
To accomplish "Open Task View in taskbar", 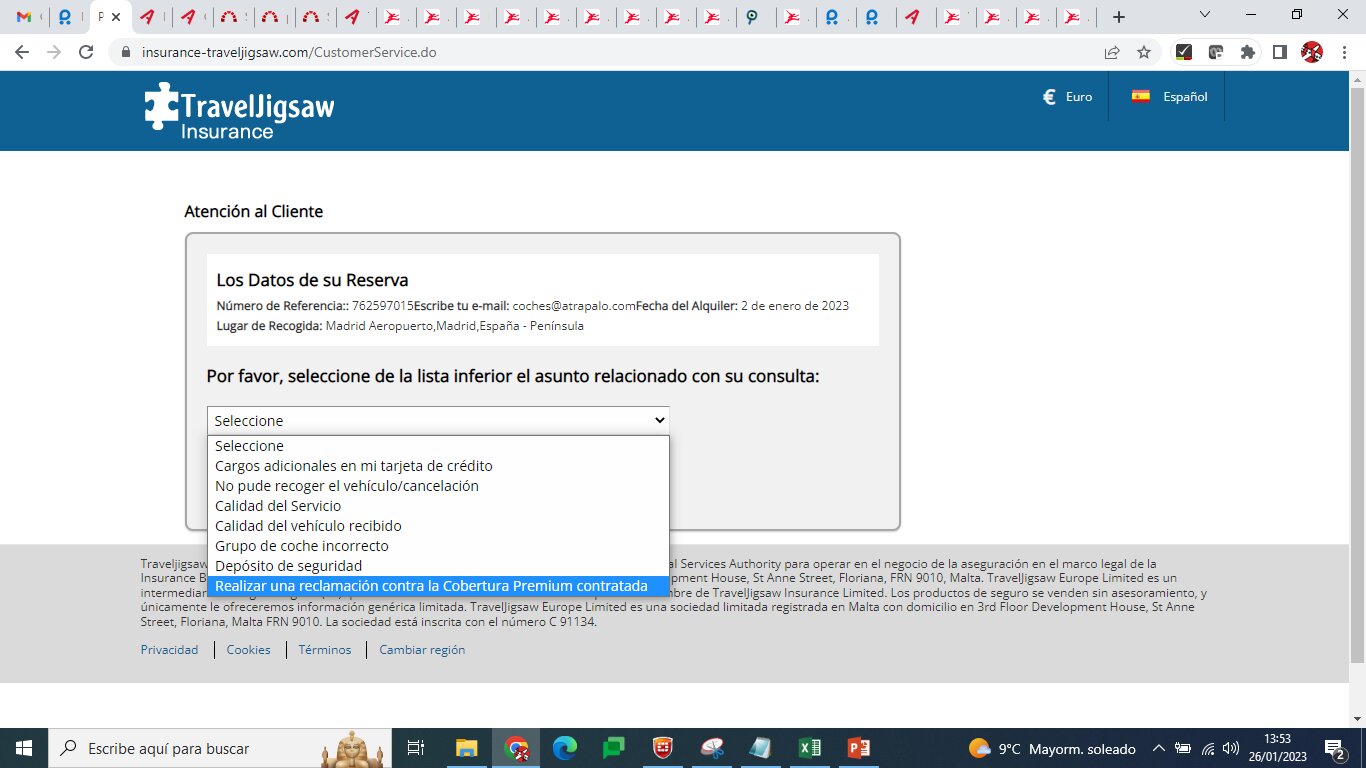I will [x=417, y=748].
